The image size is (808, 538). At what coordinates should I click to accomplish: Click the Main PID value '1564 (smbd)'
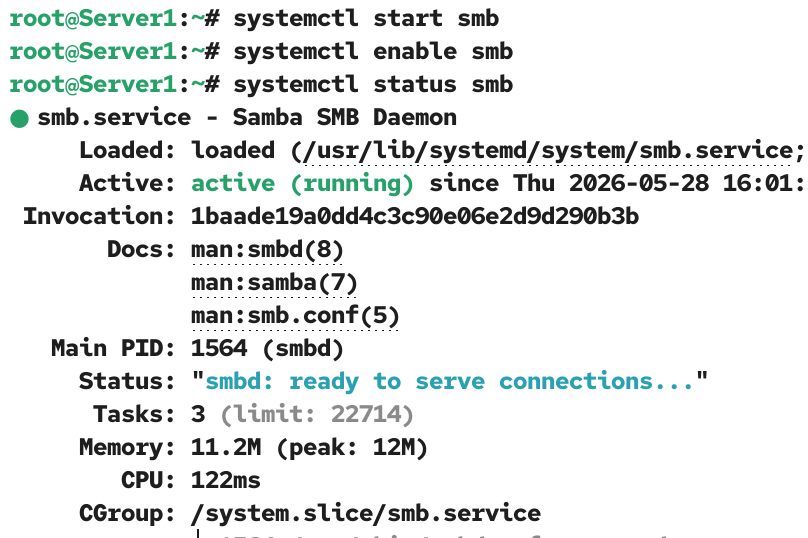(267, 349)
